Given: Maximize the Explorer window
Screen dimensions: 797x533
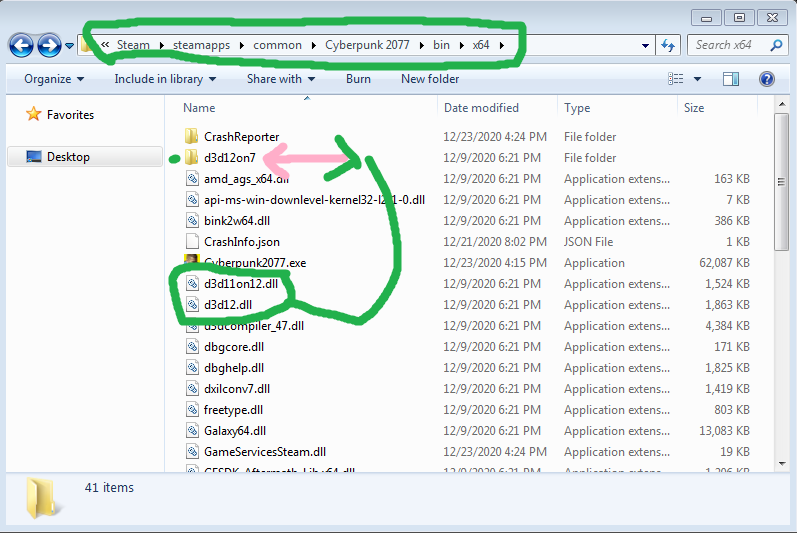Looking at the screenshot, I should 739,18.
